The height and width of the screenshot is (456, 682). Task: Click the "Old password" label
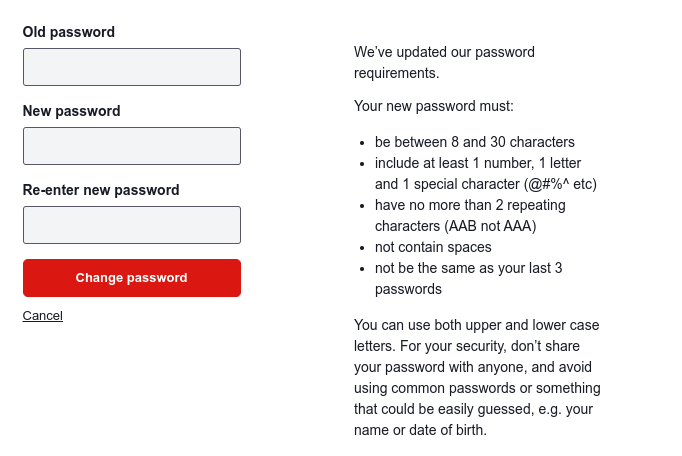pyautogui.click(x=69, y=32)
